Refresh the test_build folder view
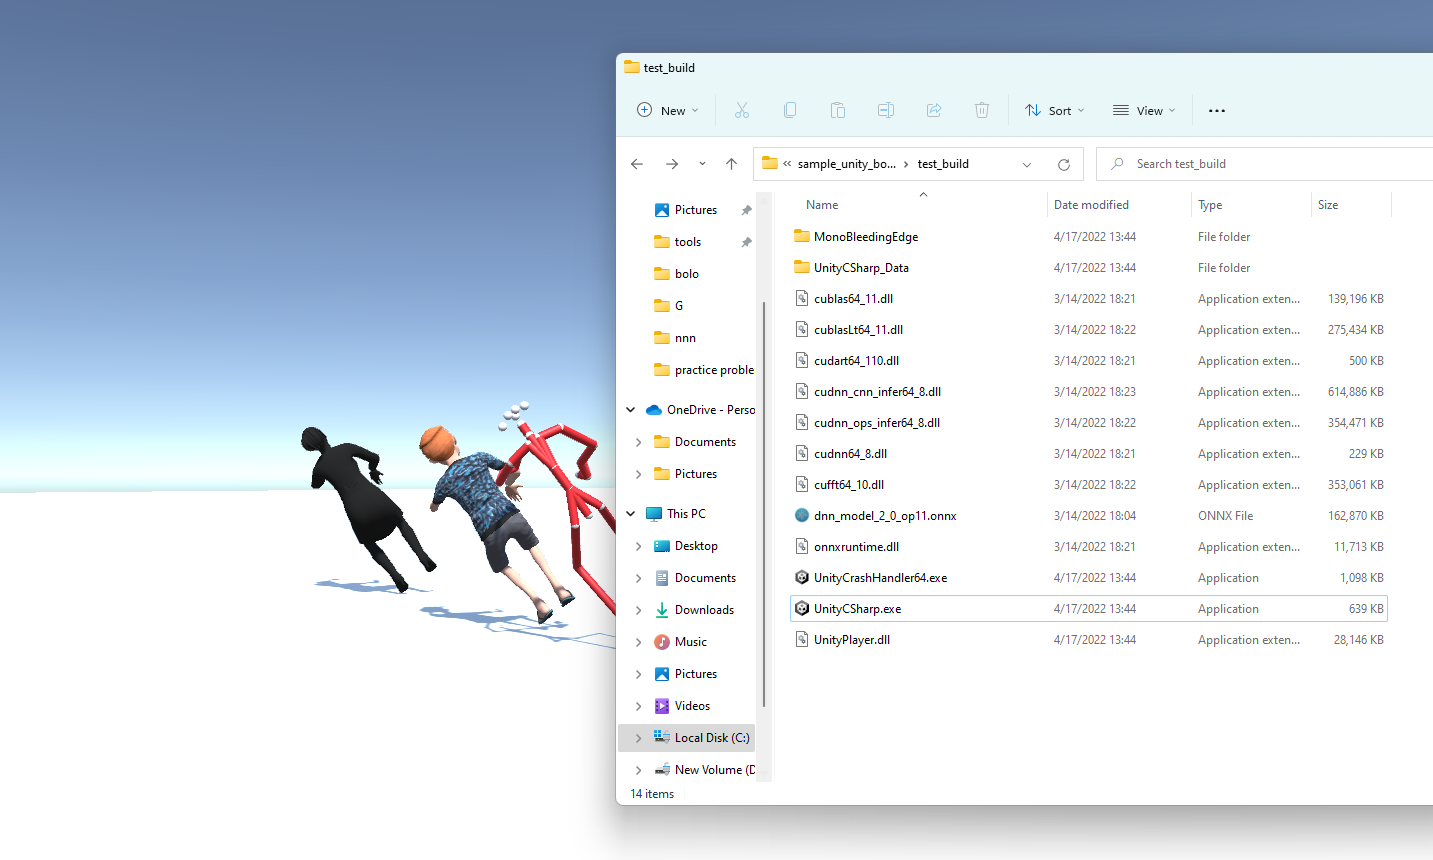The image size is (1433, 860). [1063, 163]
